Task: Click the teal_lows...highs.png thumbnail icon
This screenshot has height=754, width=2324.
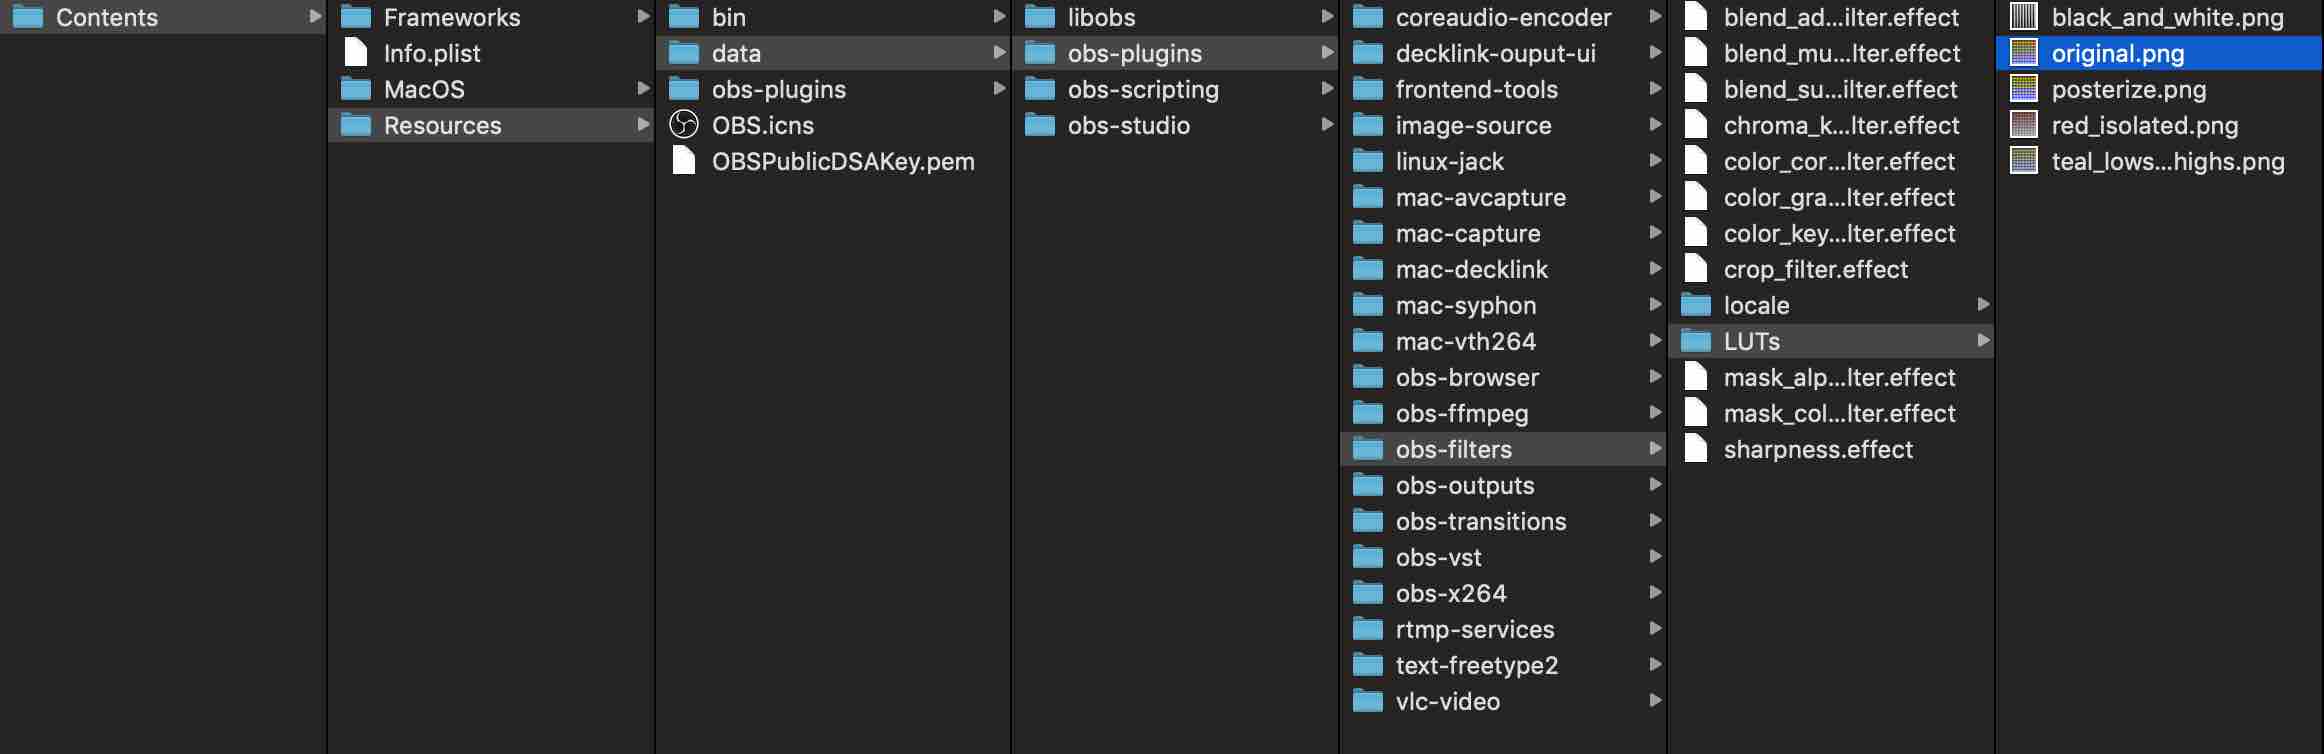Action: (2024, 161)
